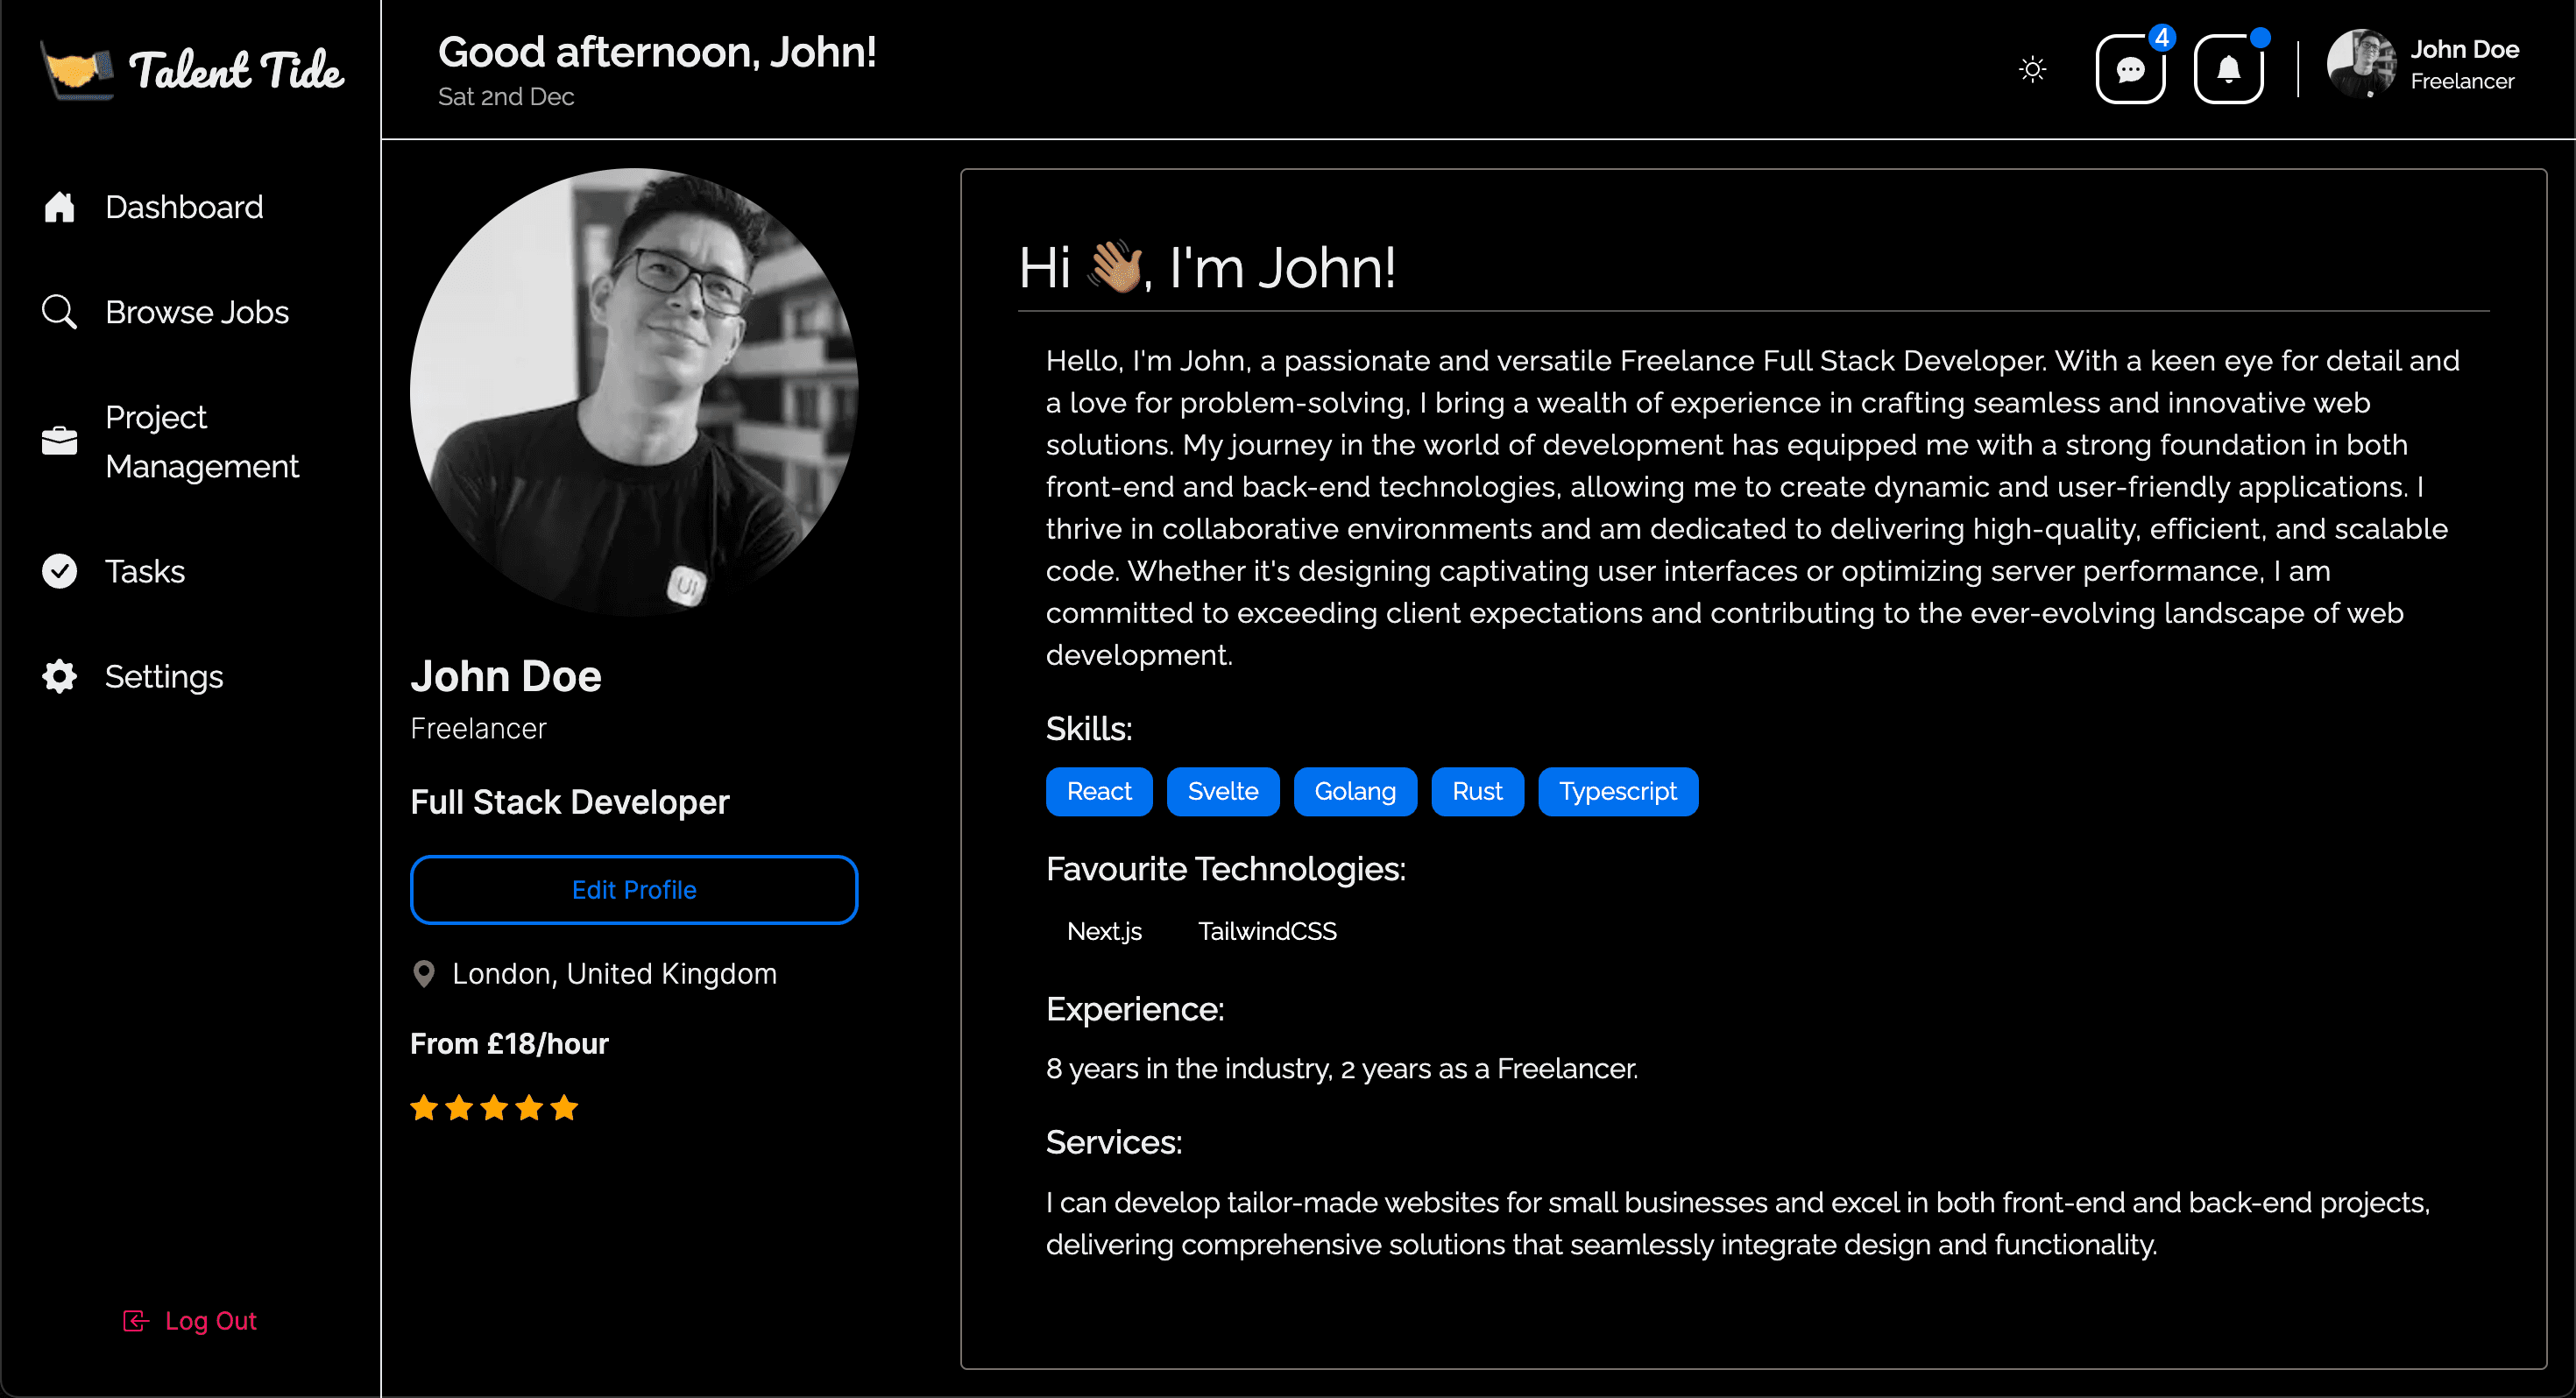Click the location pin icon
The image size is (2576, 1398).
tap(424, 974)
